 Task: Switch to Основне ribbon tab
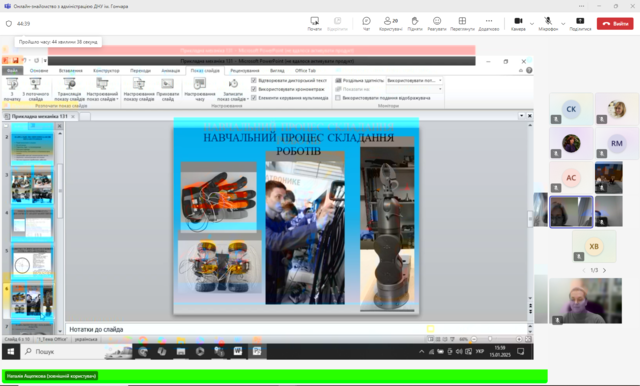39,71
